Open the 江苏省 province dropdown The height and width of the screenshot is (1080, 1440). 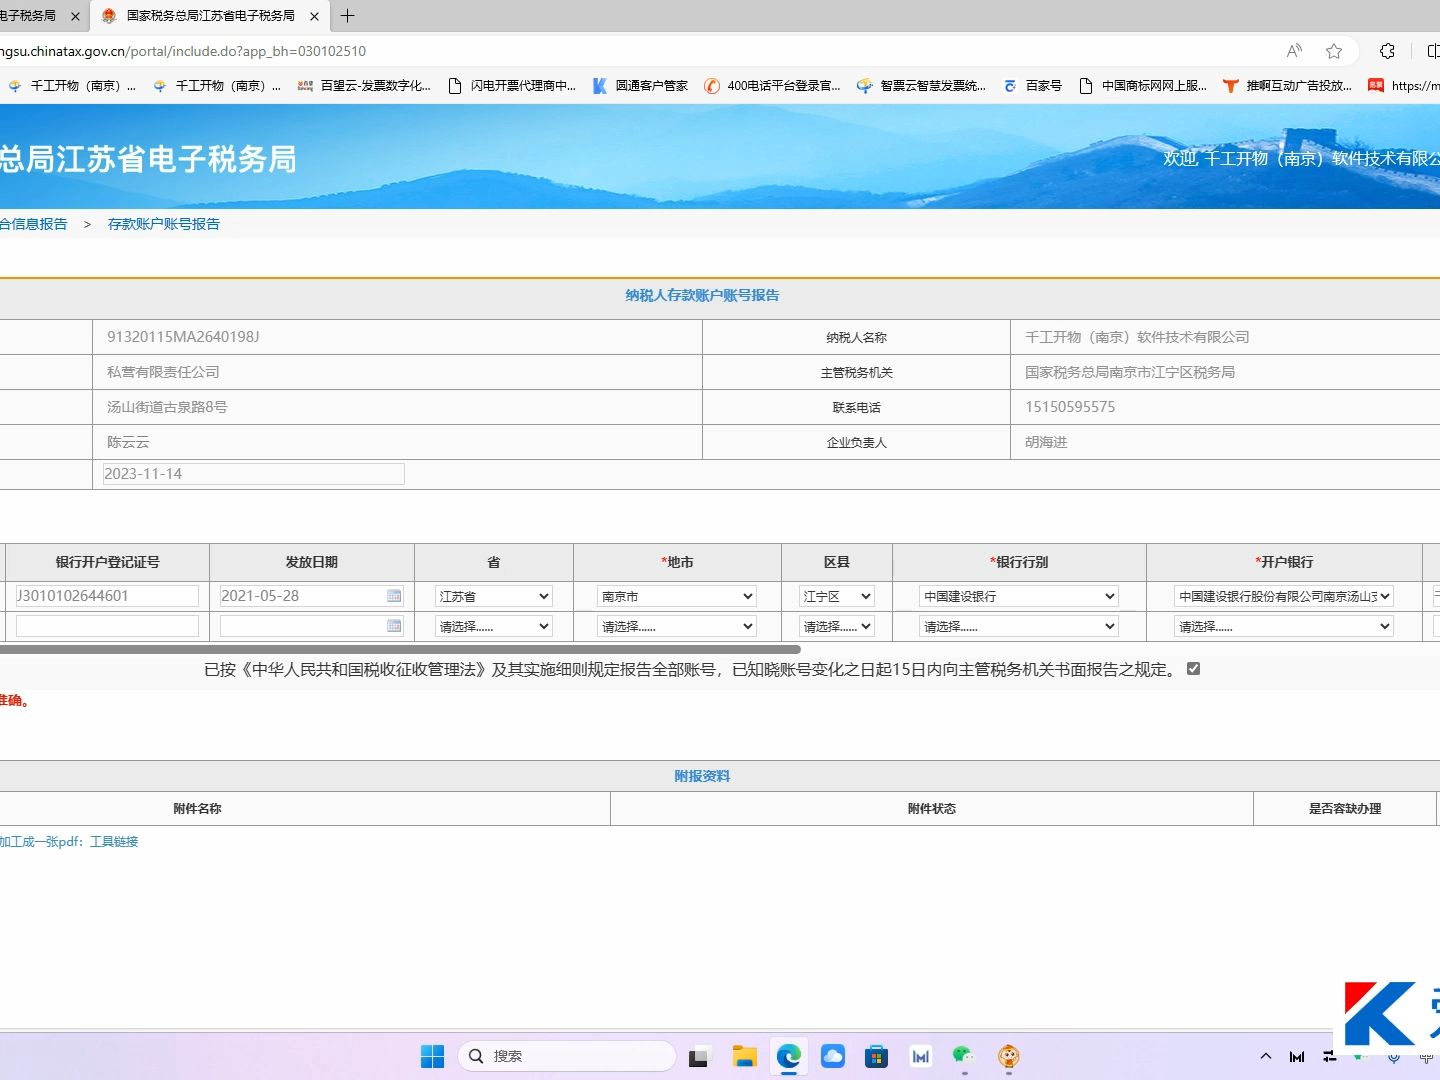point(494,596)
